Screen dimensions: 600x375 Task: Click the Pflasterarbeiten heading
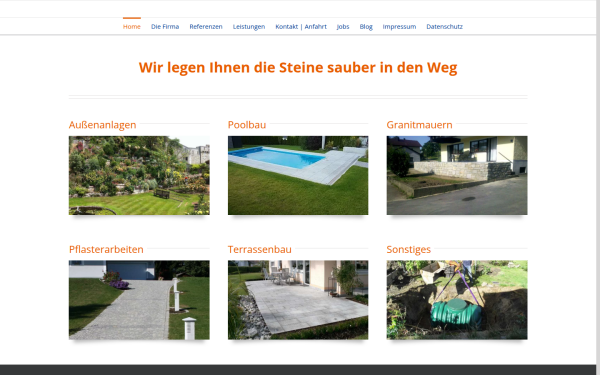pos(106,249)
